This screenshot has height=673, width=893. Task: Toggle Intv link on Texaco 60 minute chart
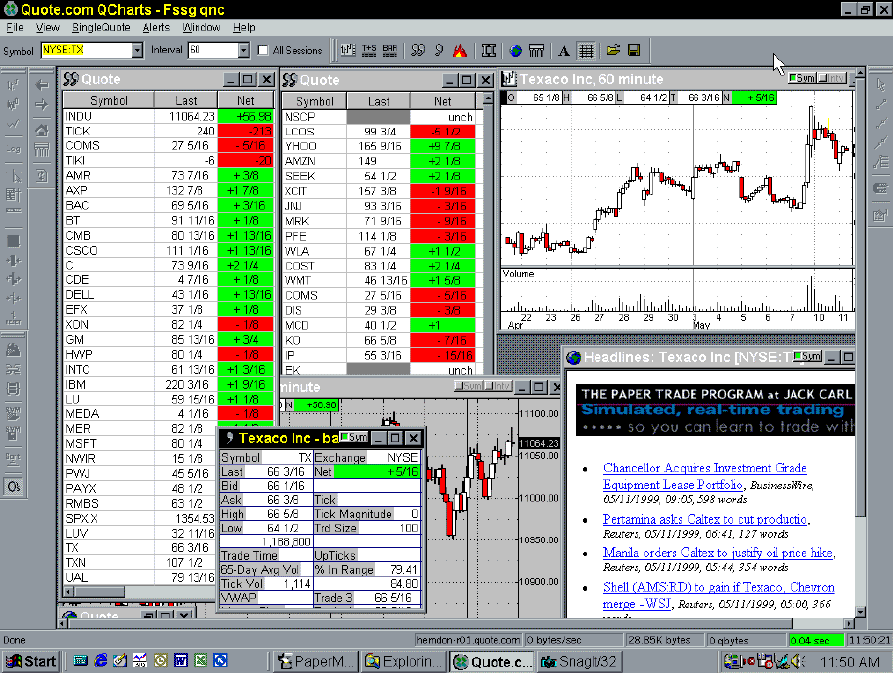point(831,78)
